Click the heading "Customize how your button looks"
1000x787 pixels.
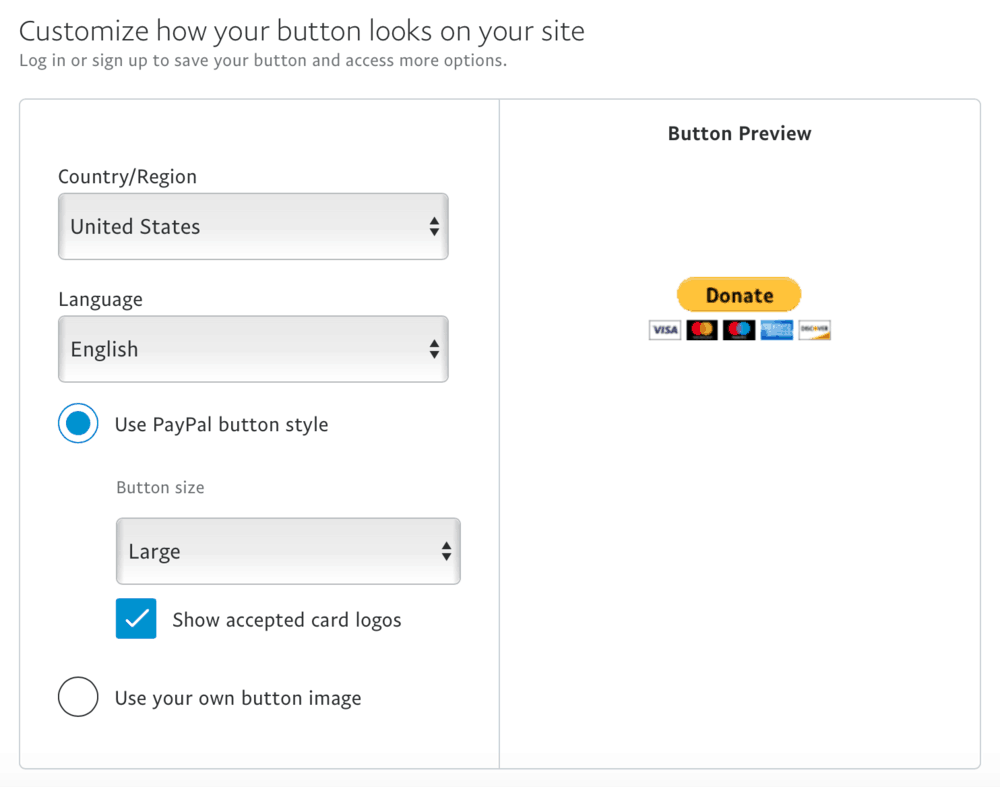(x=301, y=30)
